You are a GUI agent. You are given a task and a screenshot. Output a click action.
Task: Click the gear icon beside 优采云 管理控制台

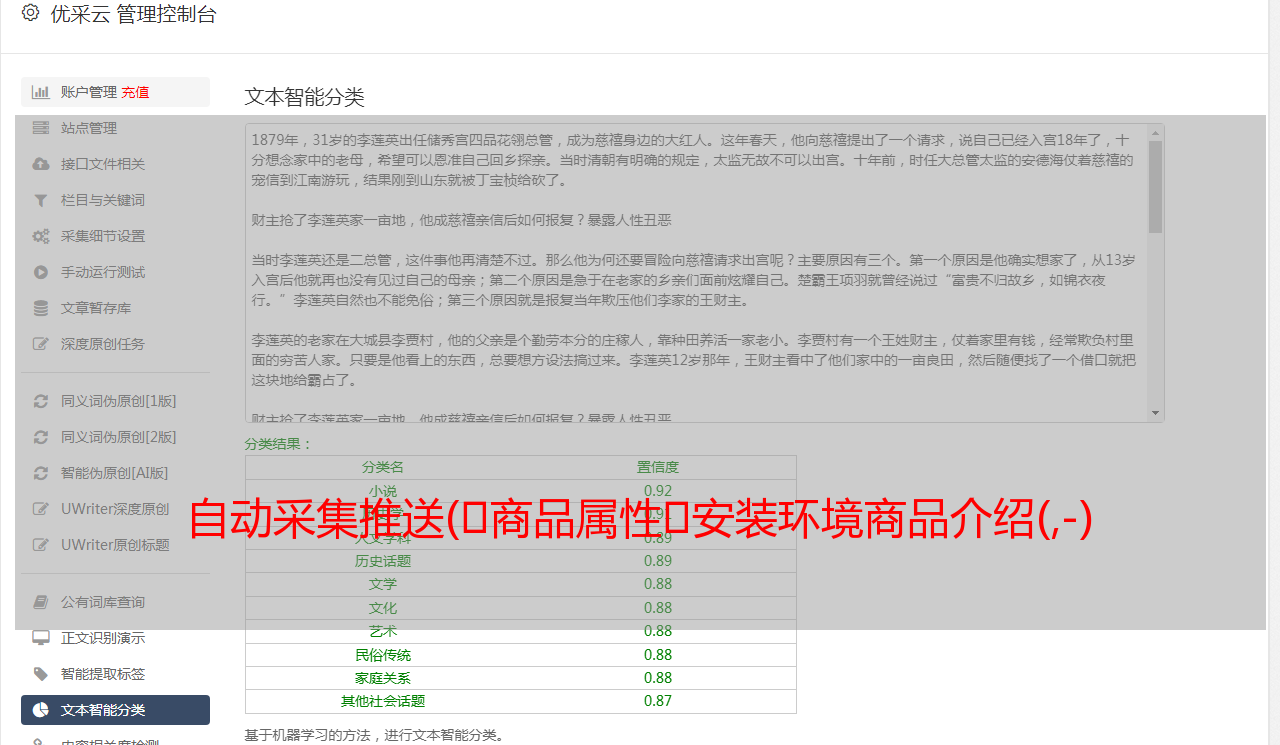click(30, 13)
